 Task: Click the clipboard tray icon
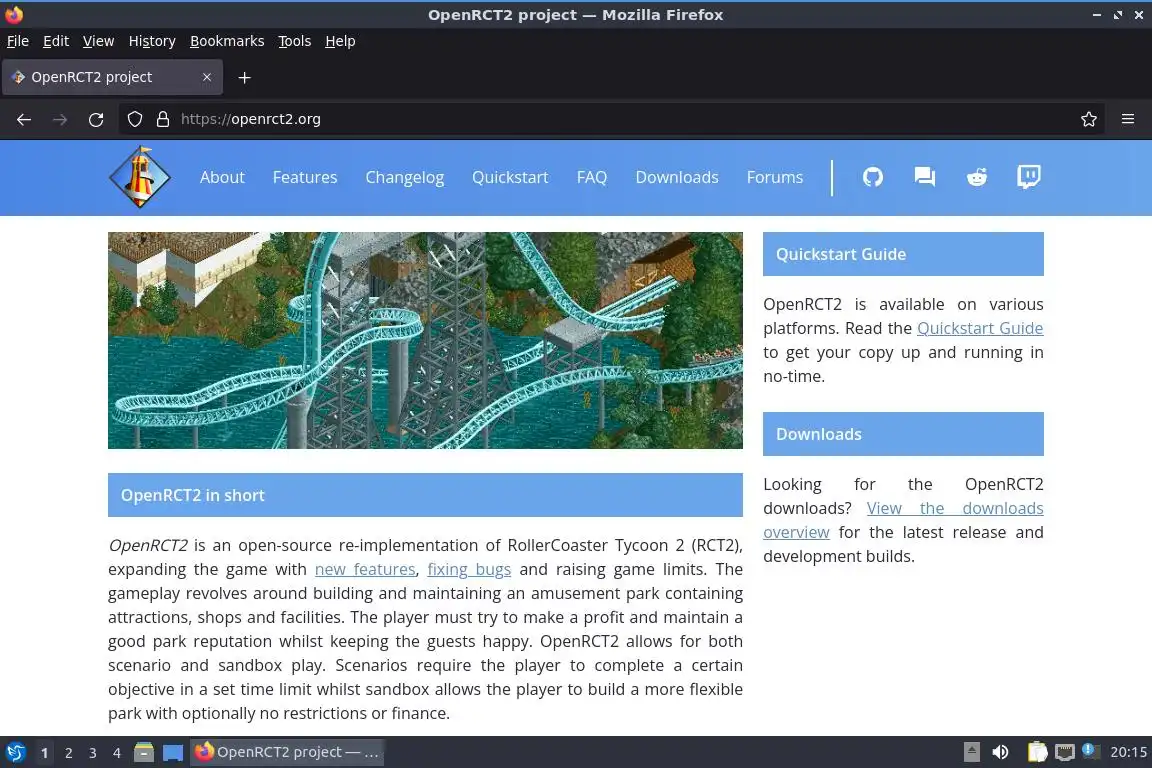tap(1037, 752)
